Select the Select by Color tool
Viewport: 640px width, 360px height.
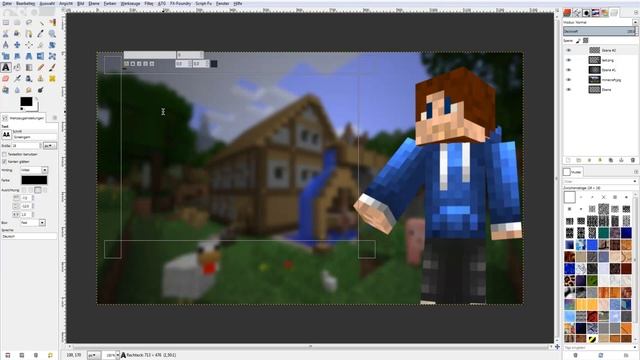point(52,22)
